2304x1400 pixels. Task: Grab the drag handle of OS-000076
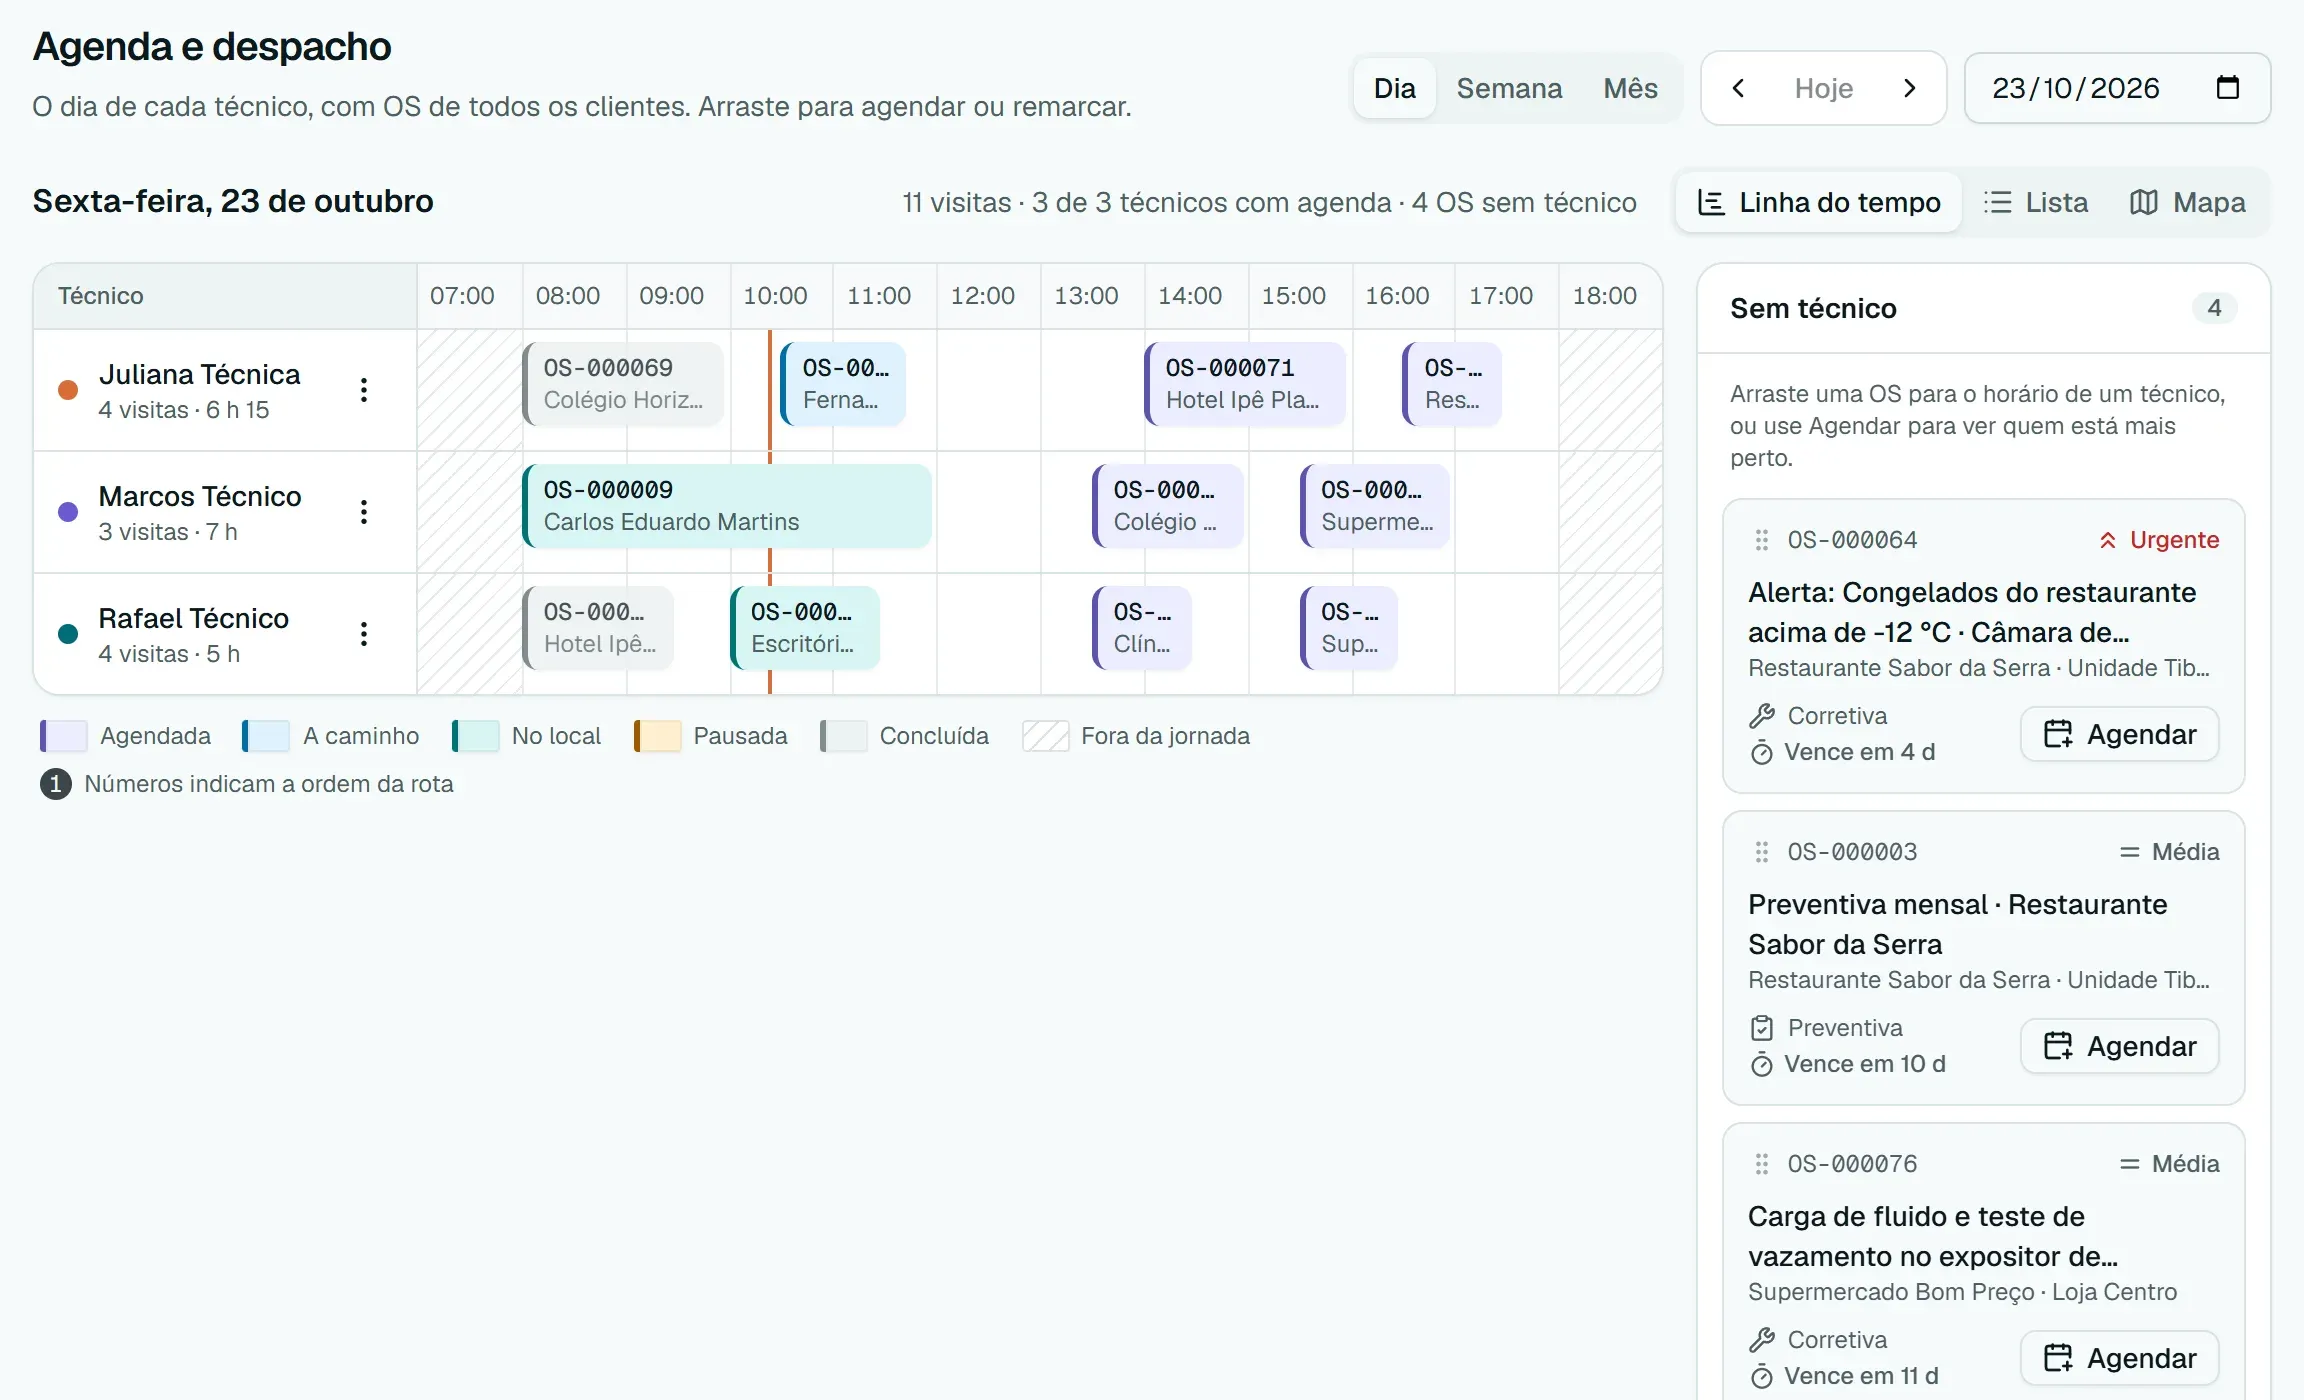(x=1762, y=1164)
